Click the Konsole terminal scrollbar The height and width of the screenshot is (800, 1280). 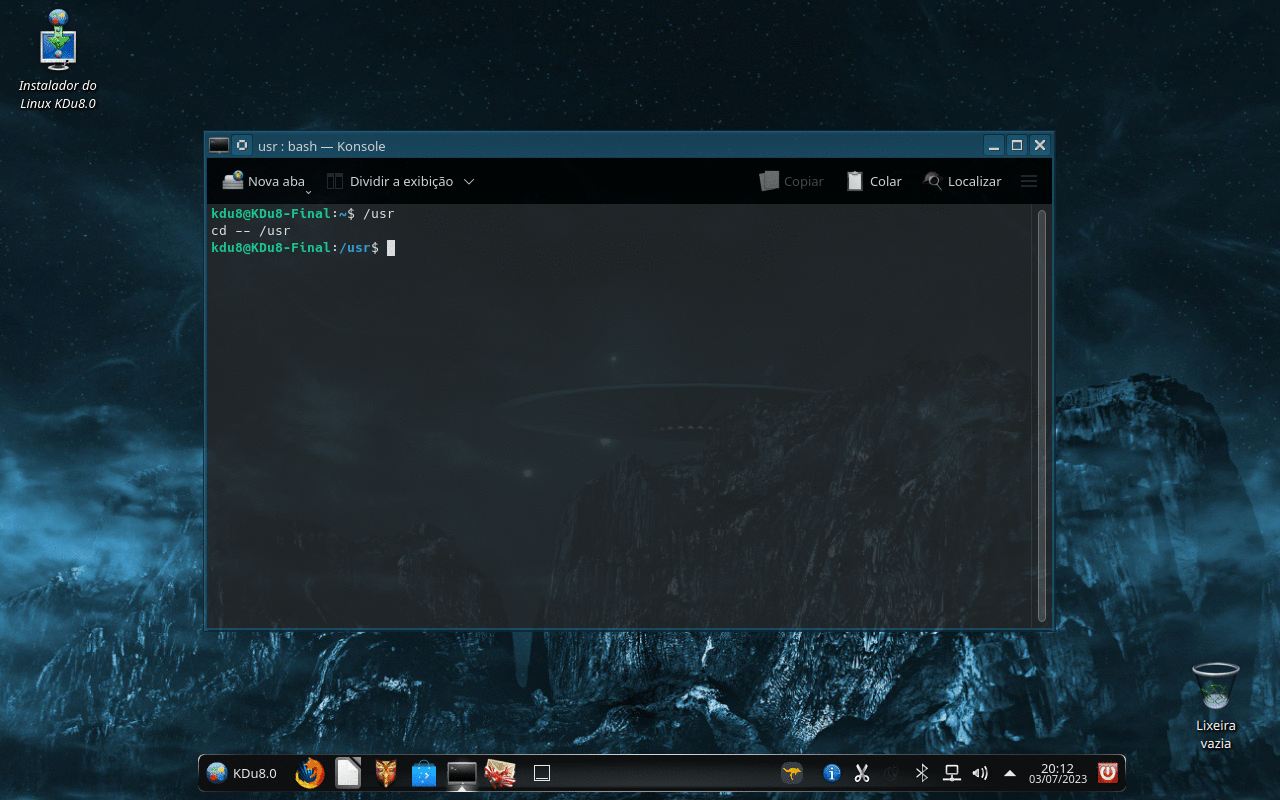1042,416
